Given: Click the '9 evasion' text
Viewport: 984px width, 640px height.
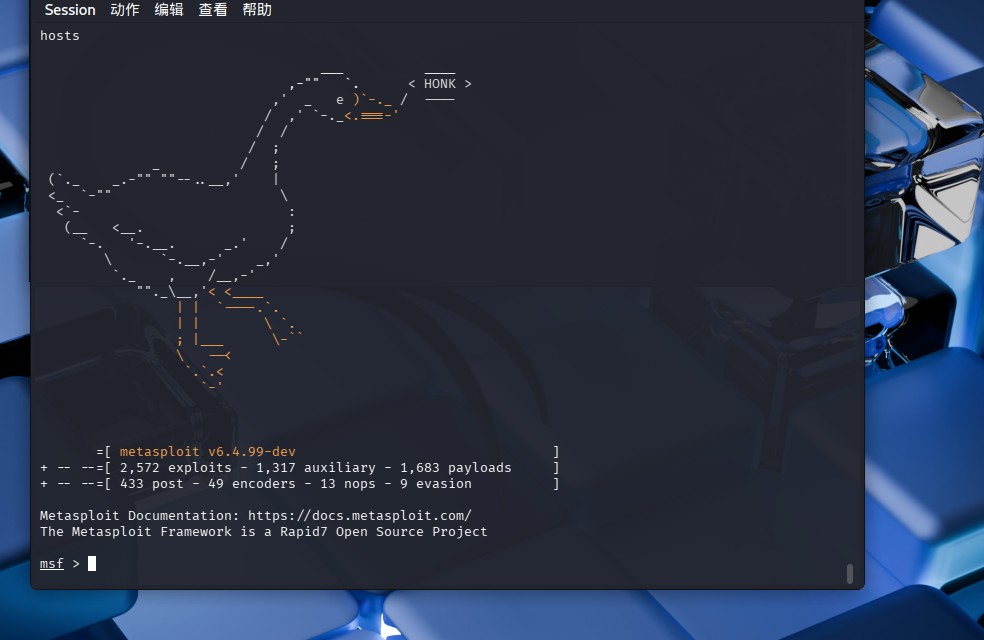Looking at the screenshot, I should [436, 484].
